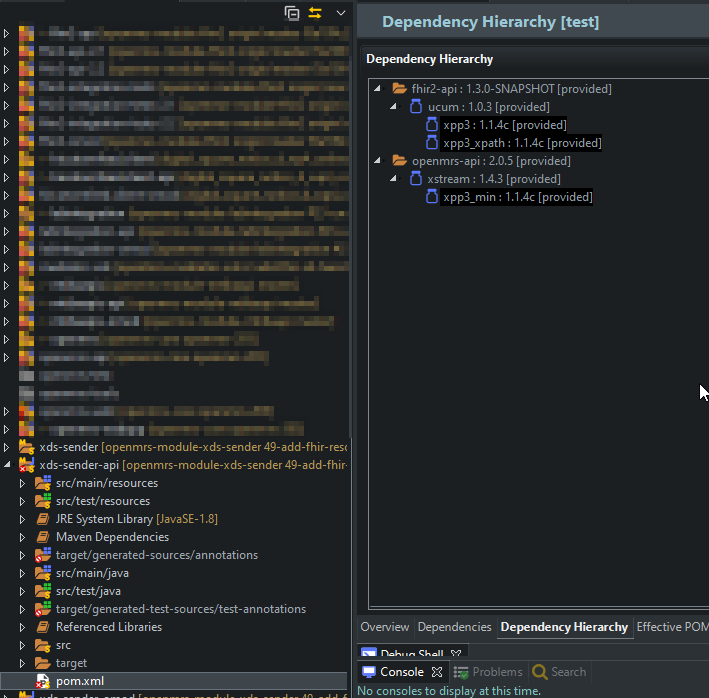709x698 pixels.
Task: Expand src/test/resources folder
Action: [x=22, y=501]
